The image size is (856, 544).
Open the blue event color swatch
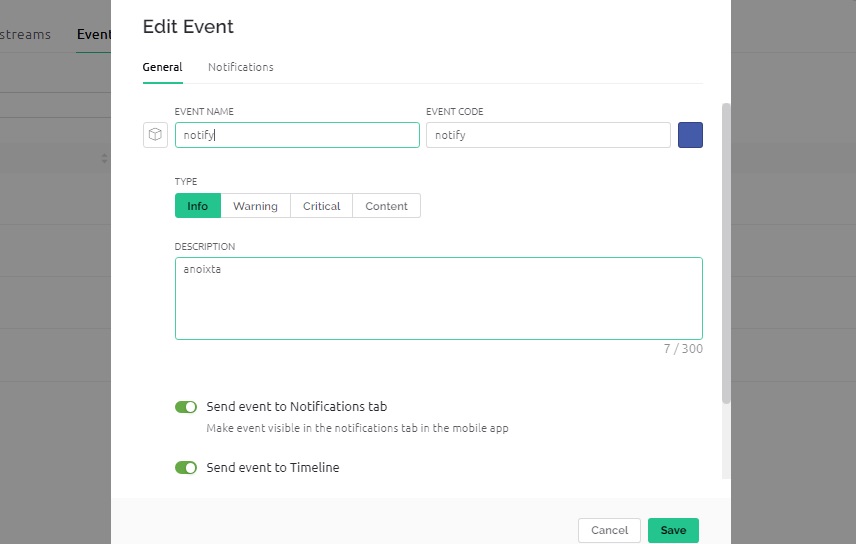pyautogui.click(x=690, y=135)
